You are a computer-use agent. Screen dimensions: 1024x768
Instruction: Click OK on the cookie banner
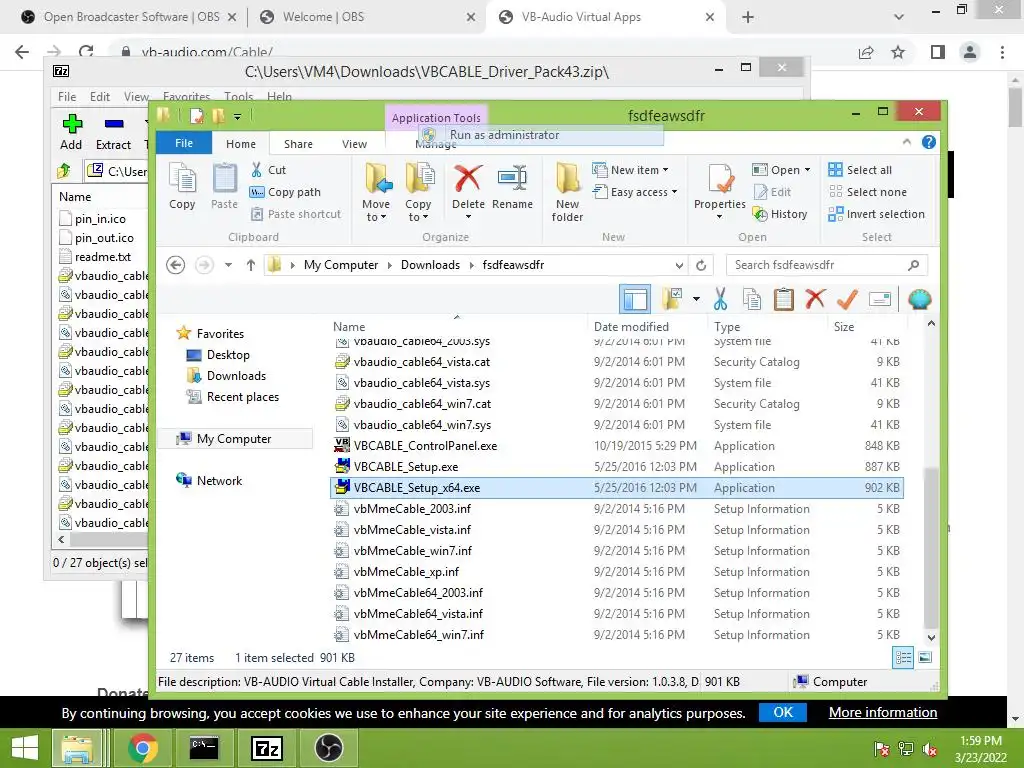tap(782, 712)
